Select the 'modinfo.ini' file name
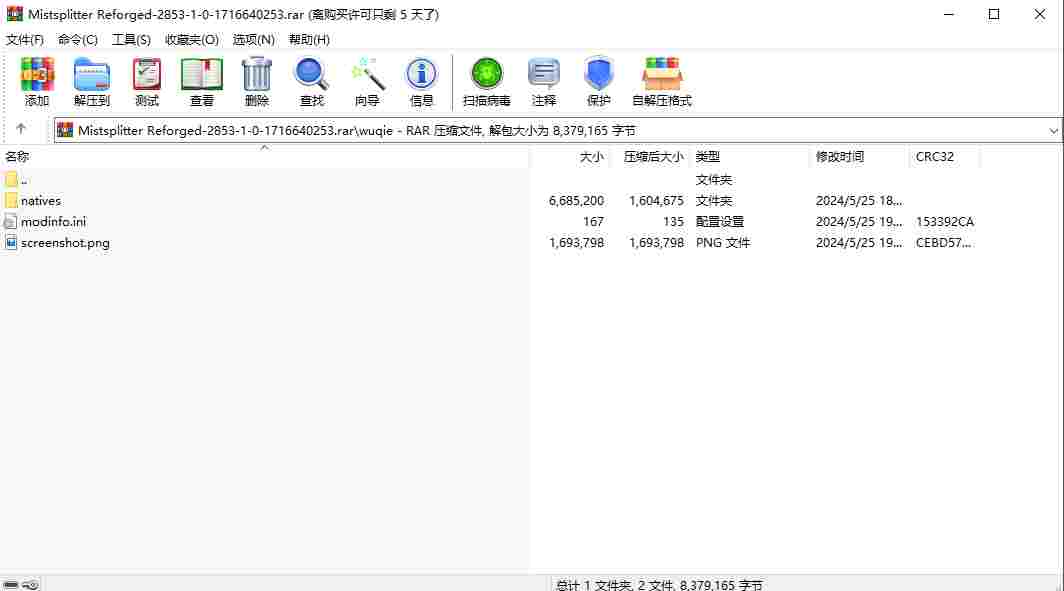The width and height of the screenshot is (1064, 591). [54, 222]
